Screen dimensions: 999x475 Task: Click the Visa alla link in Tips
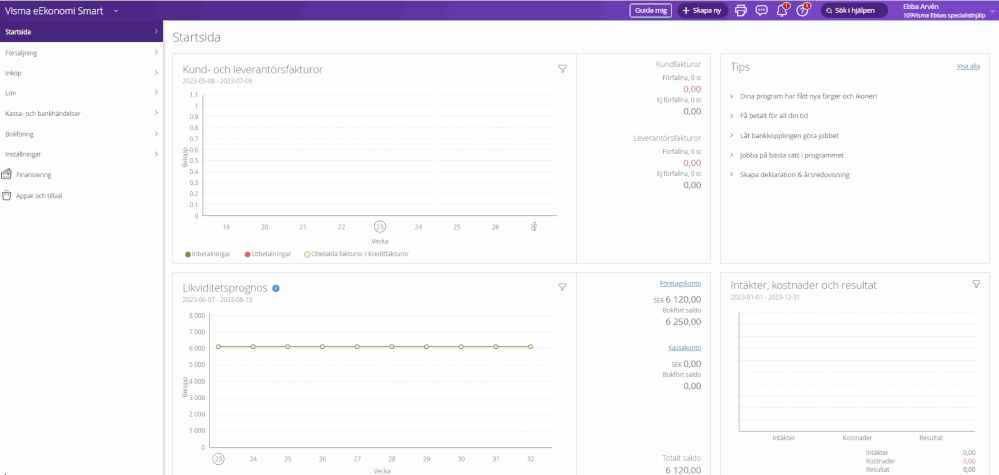click(x=968, y=66)
